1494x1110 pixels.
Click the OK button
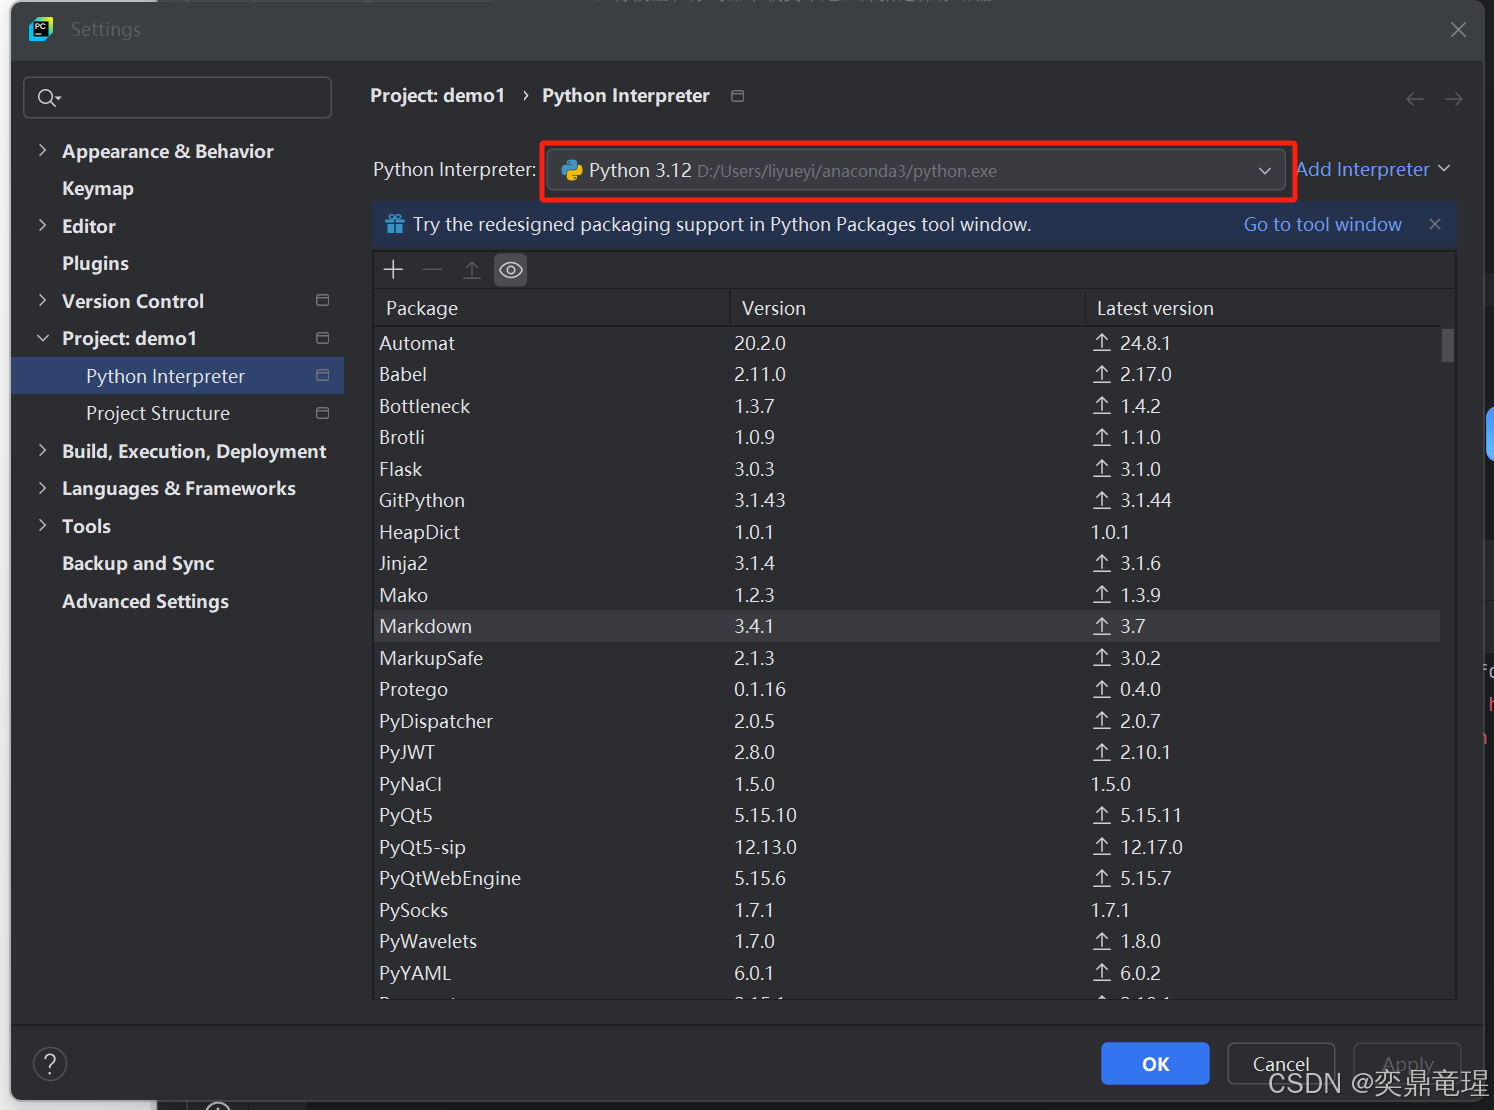coord(1155,1063)
